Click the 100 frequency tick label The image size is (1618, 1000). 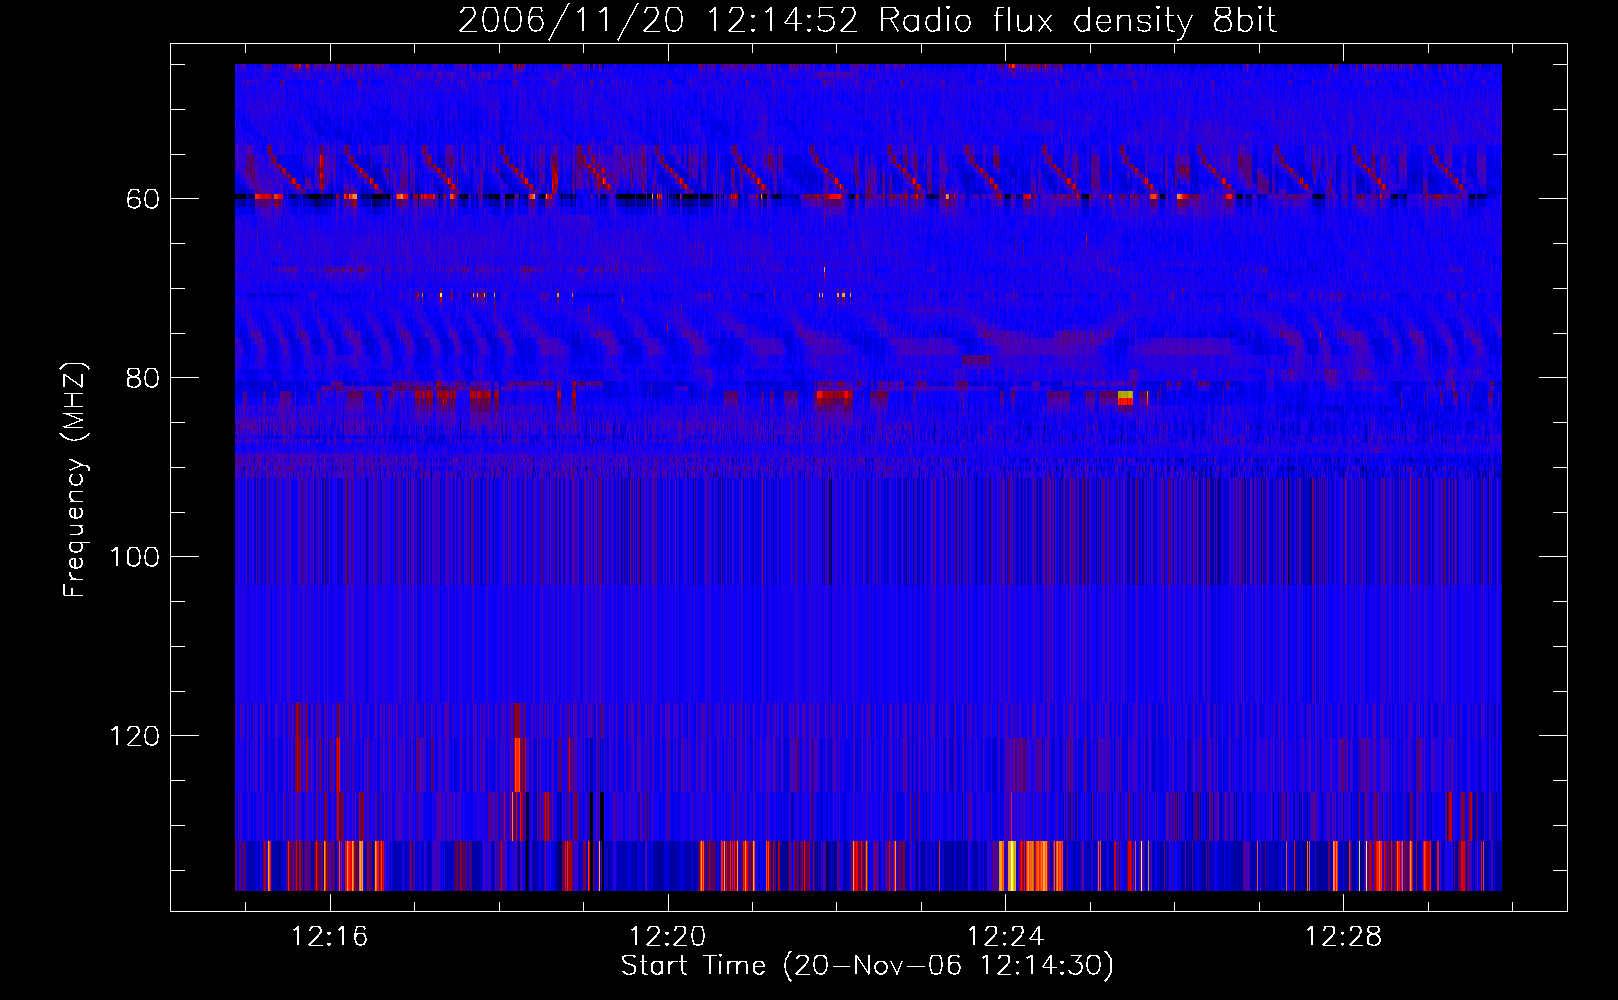(135, 557)
